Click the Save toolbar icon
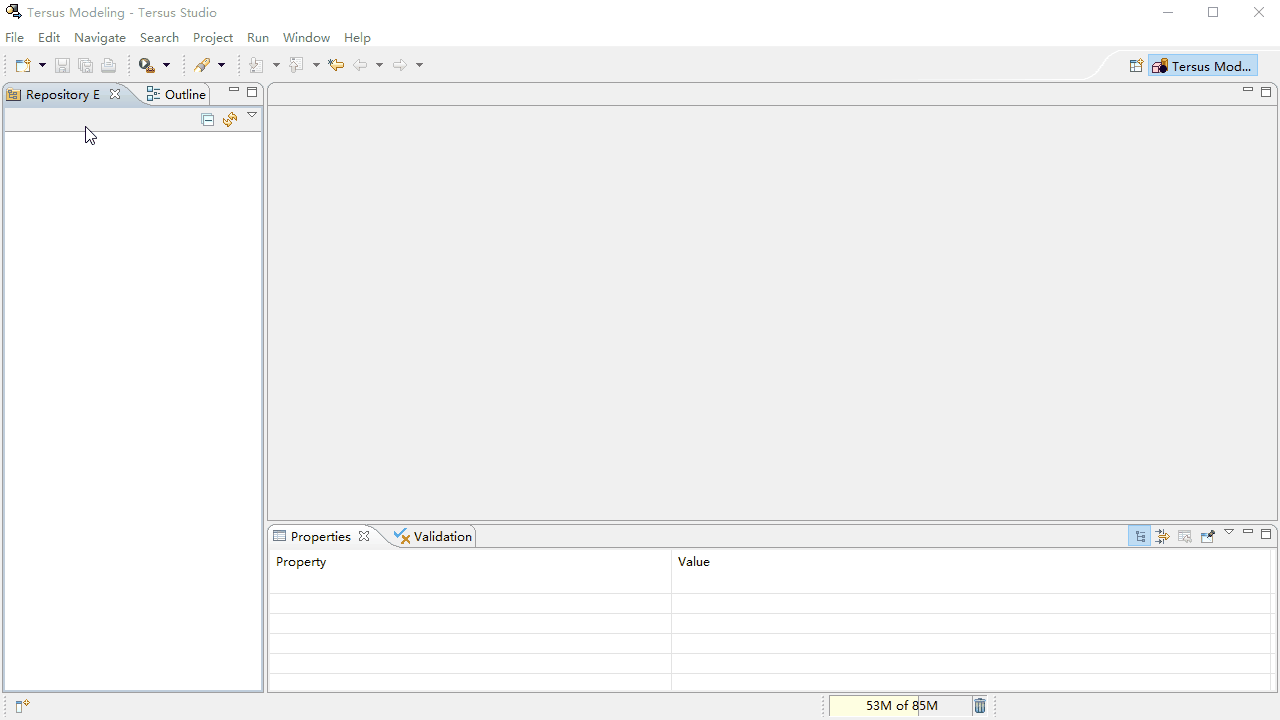Image resolution: width=1280 pixels, height=720 pixels. point(62,65)
